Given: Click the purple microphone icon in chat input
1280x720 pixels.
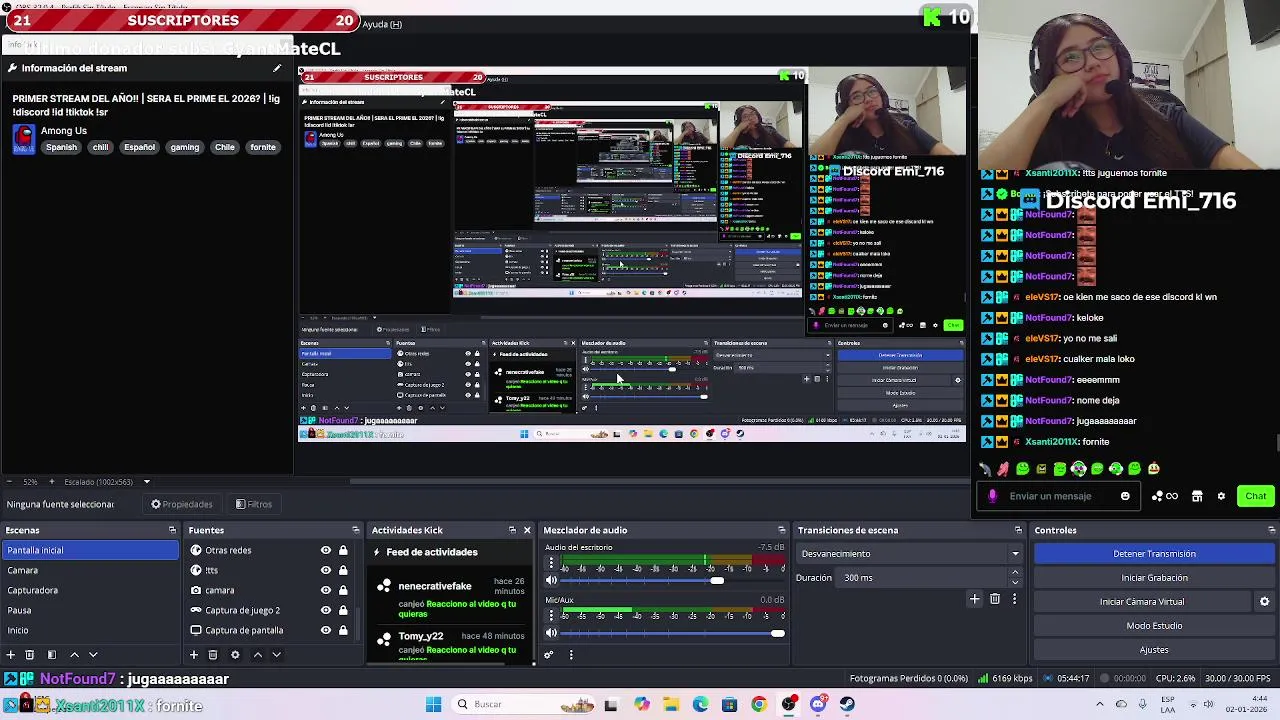Looking at the screenshot, I should point(992,496).
